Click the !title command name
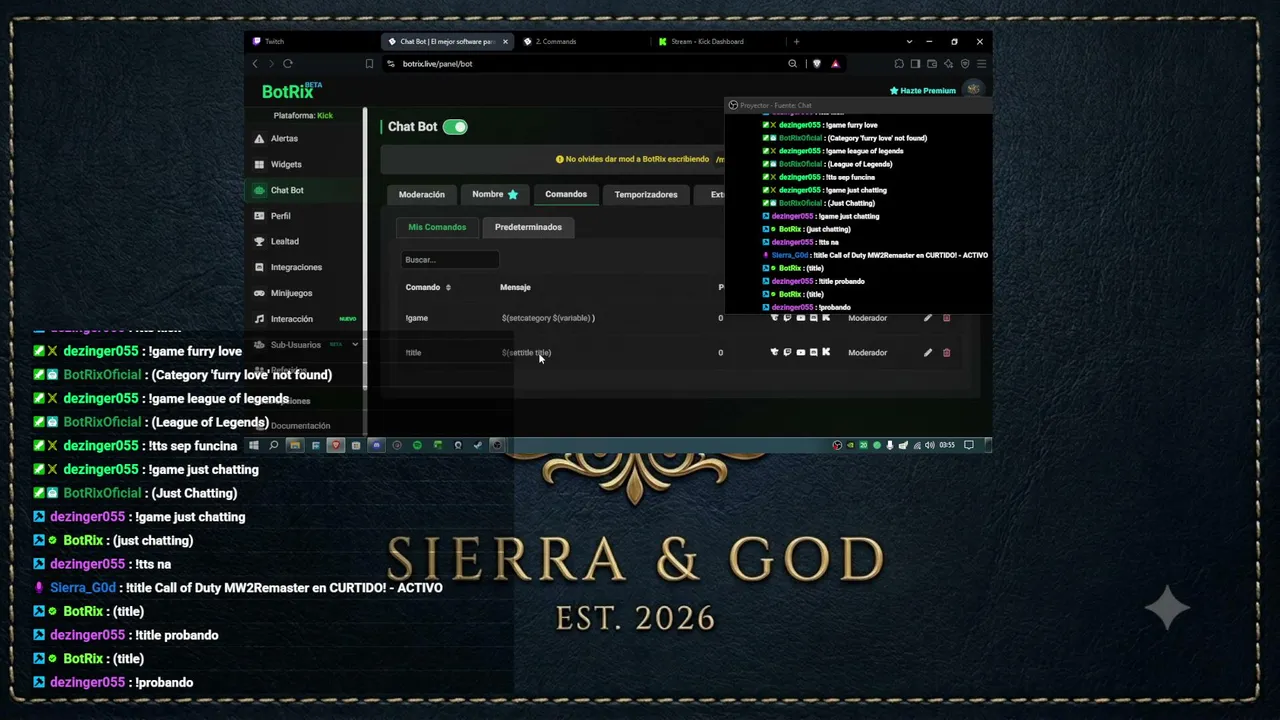Viewport: 1280px width, 720px height. pyautogui.click(x=413, y=352)
